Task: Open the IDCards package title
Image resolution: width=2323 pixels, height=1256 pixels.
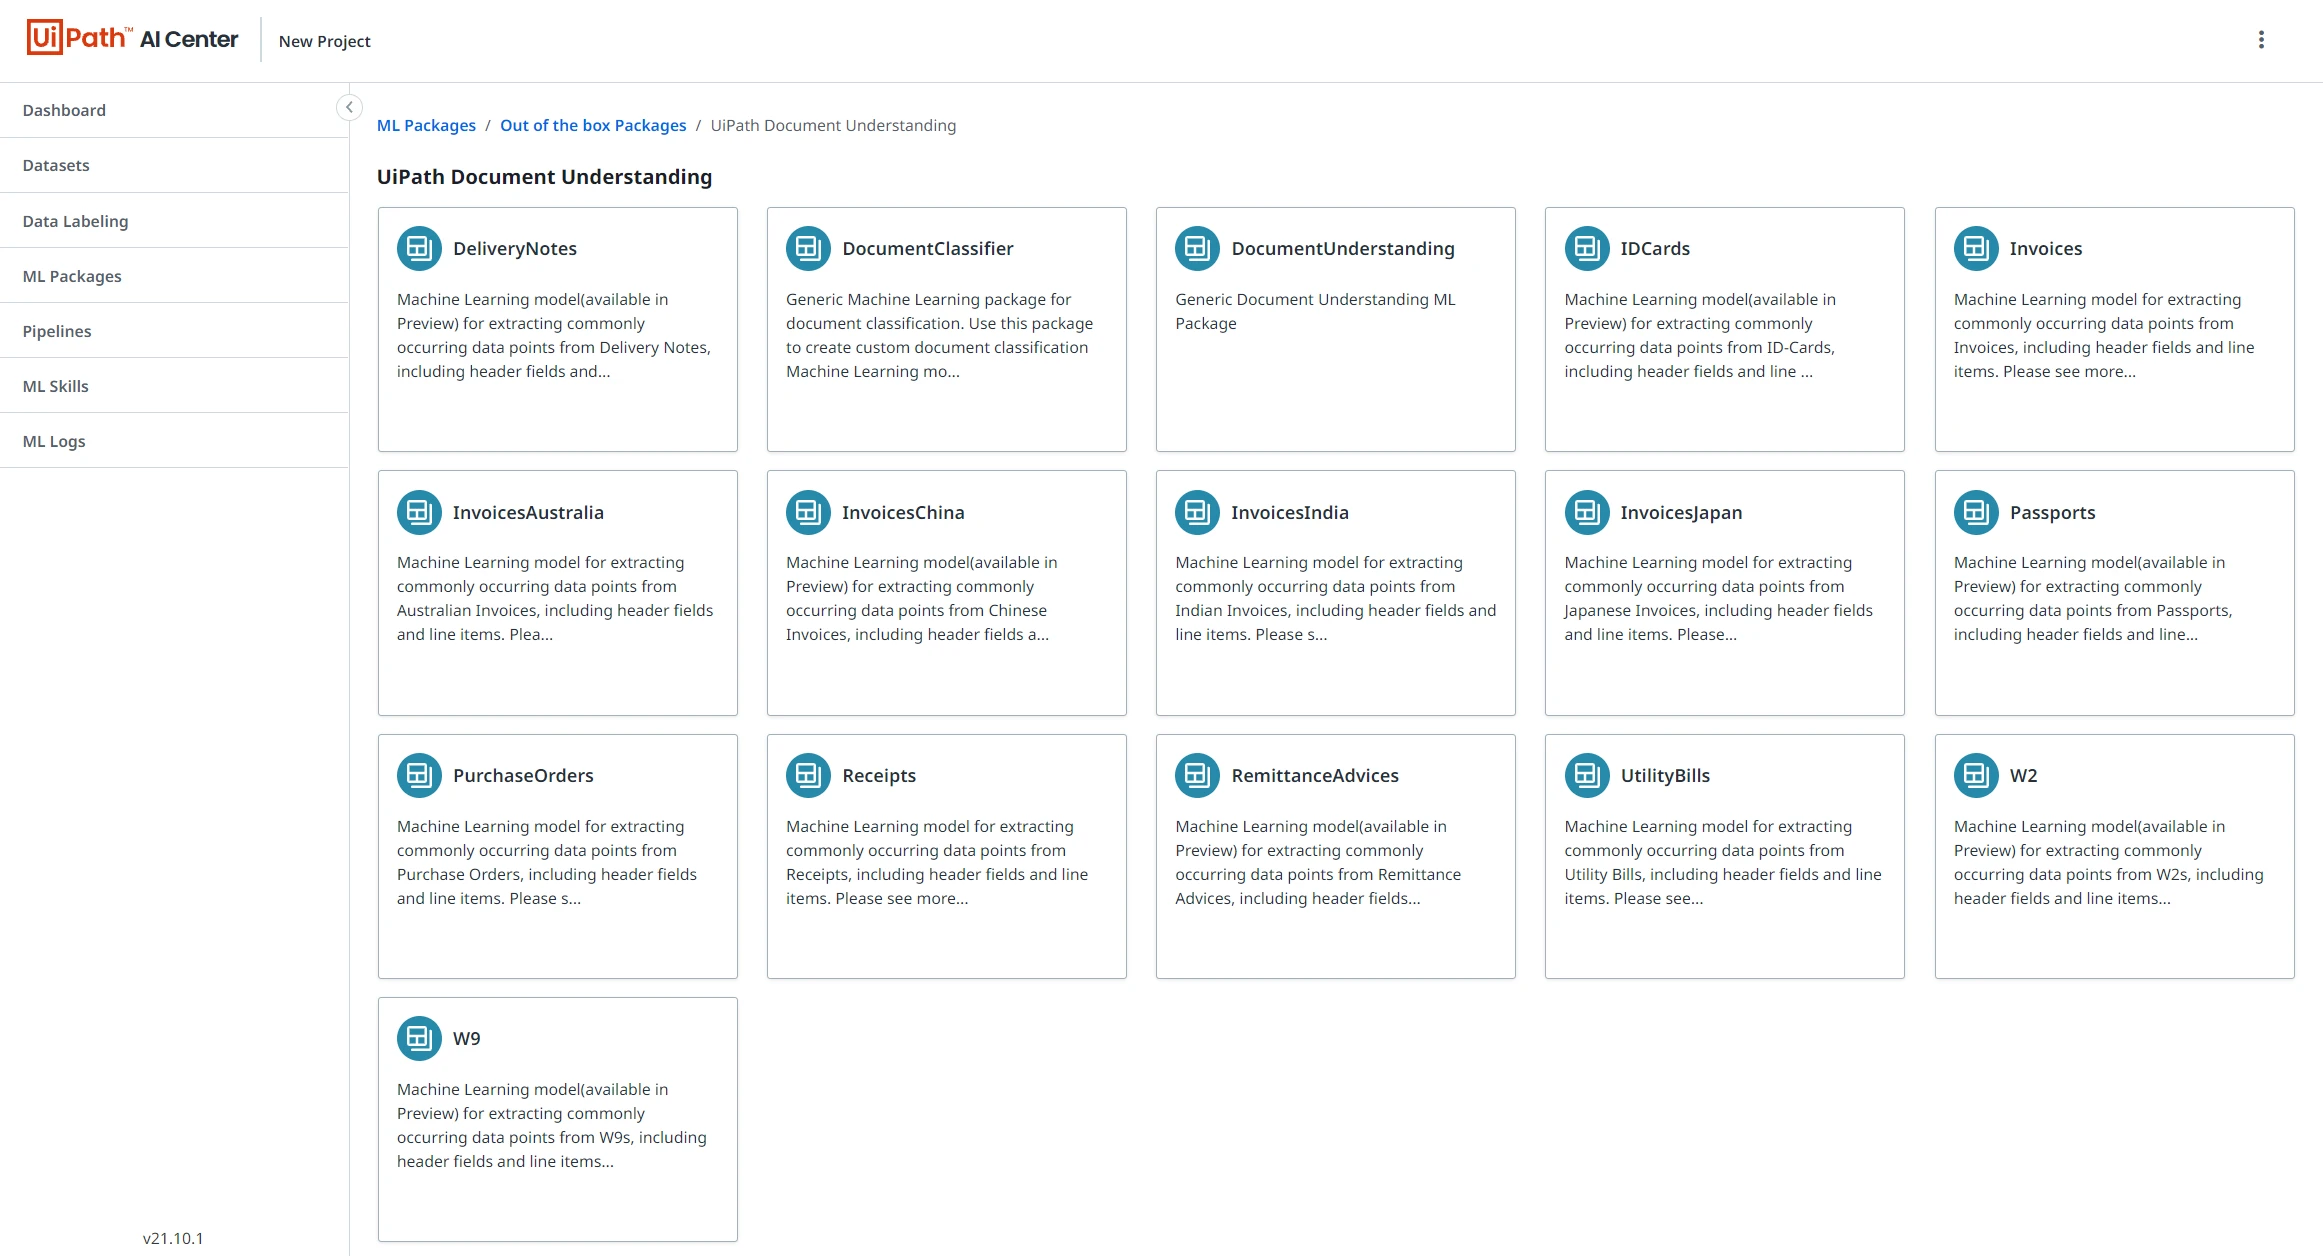Action: click(x=1655, y=248)
